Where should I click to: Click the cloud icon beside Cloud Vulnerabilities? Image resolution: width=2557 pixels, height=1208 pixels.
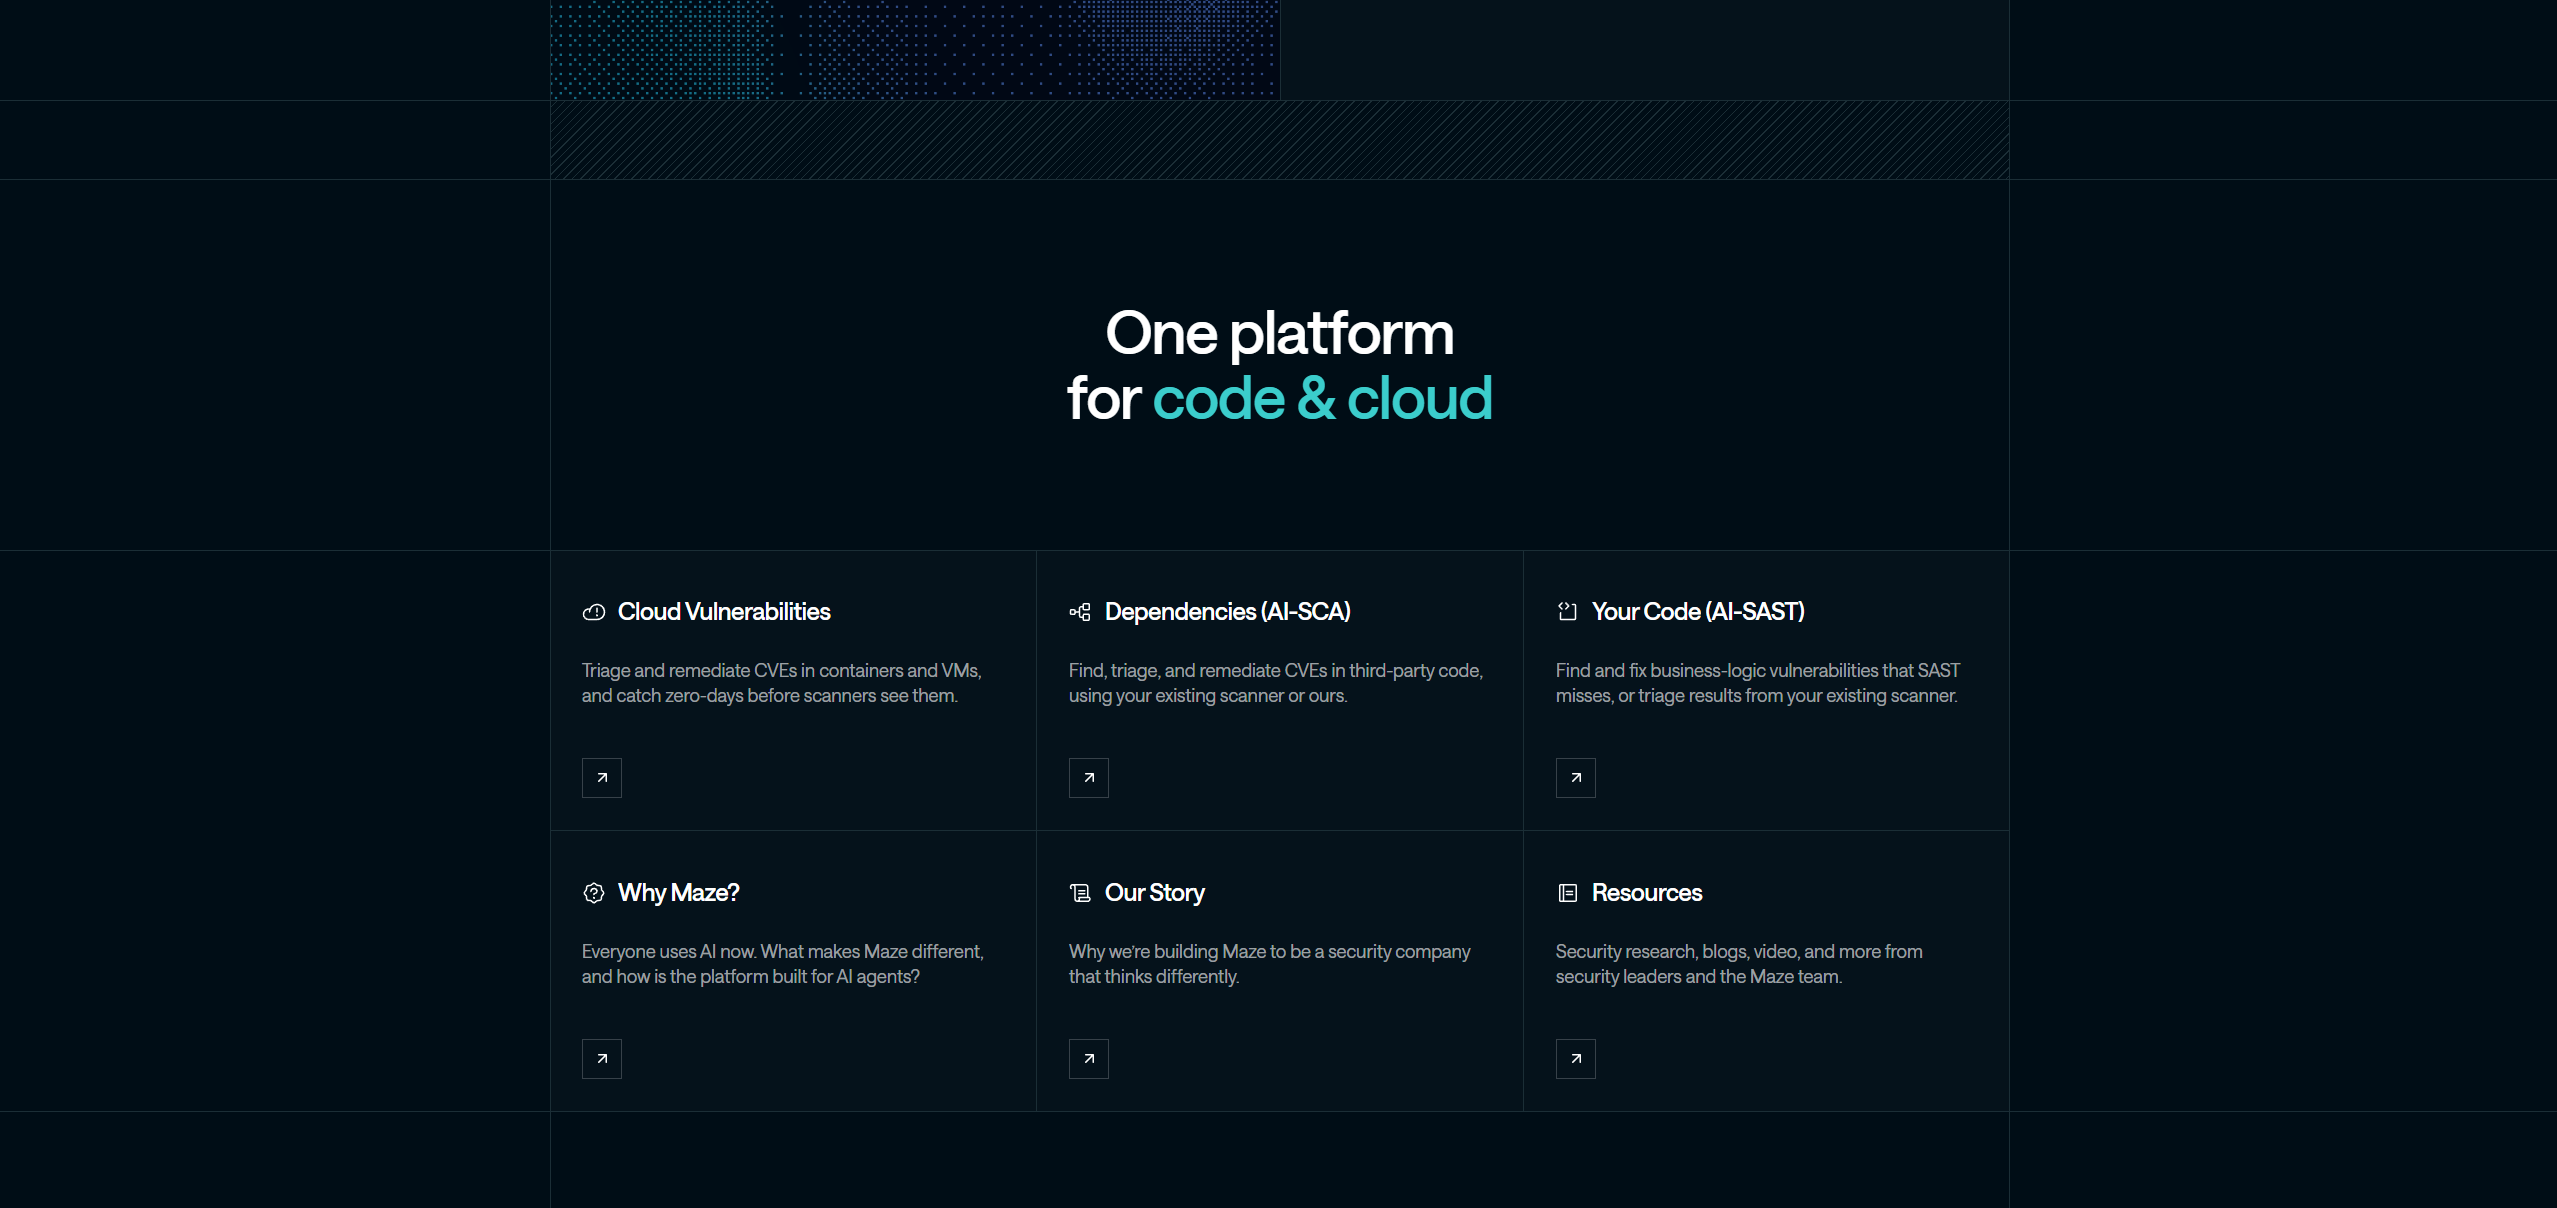tap(594, 612)
